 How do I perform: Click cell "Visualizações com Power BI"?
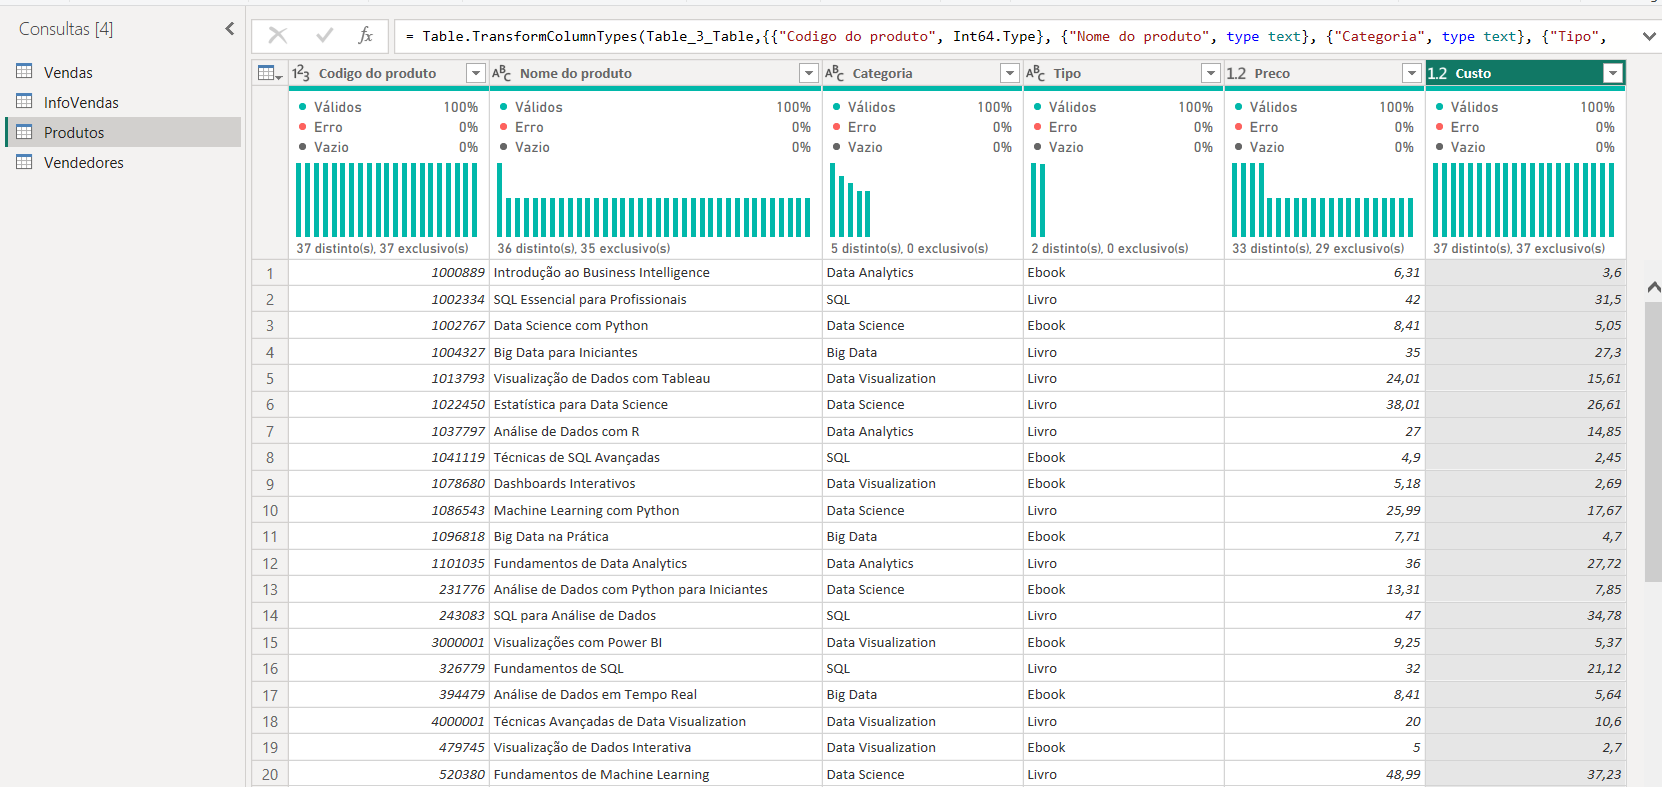[x=655, y=642]
